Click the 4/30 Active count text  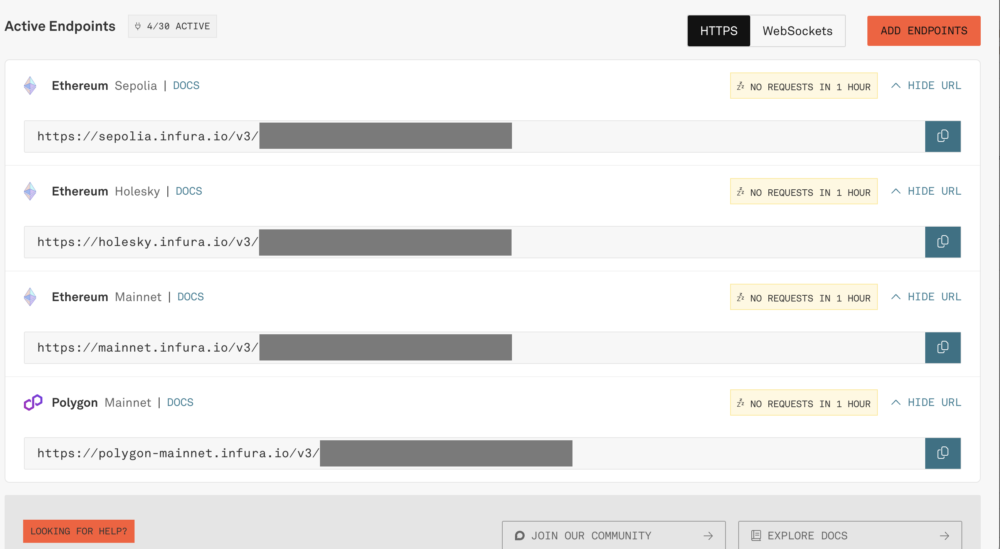[178, 26]
